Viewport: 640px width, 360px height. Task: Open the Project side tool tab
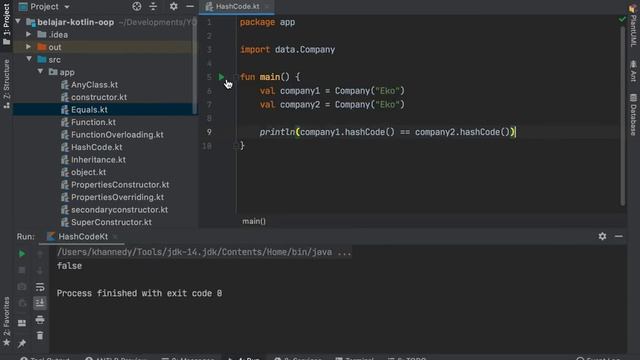click(x=6, y=24)
